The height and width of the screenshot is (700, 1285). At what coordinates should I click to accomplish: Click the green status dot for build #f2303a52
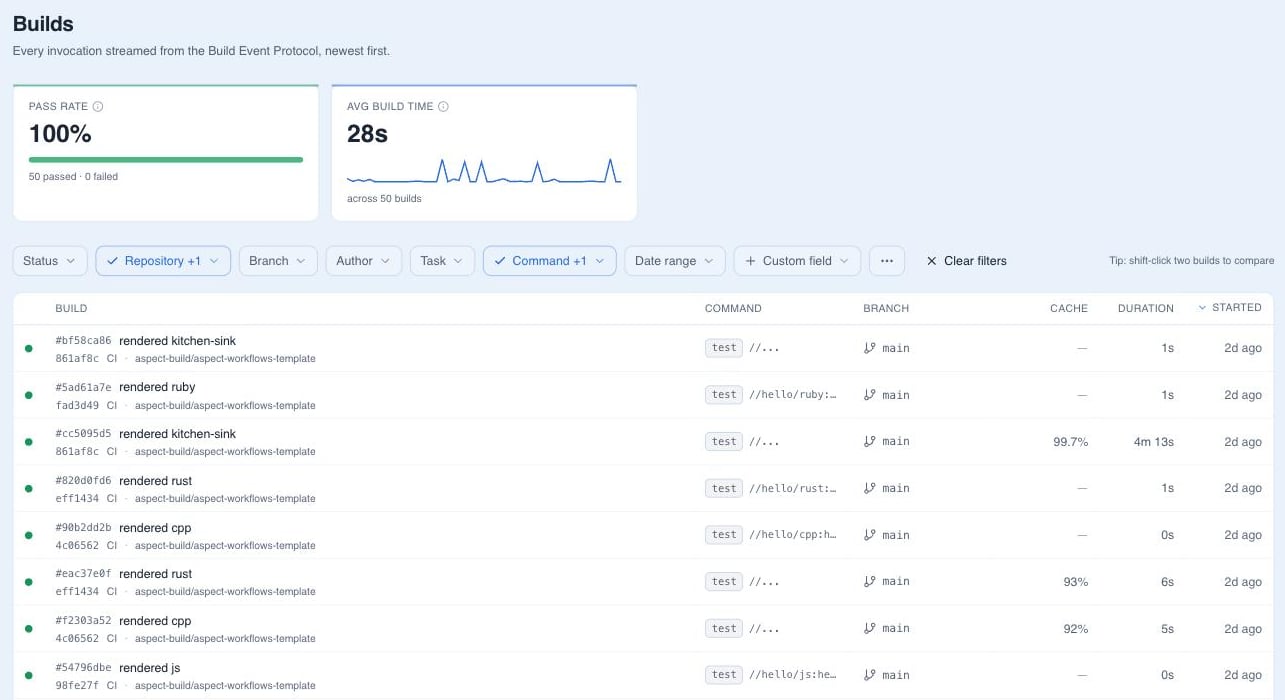pos(28,629)
